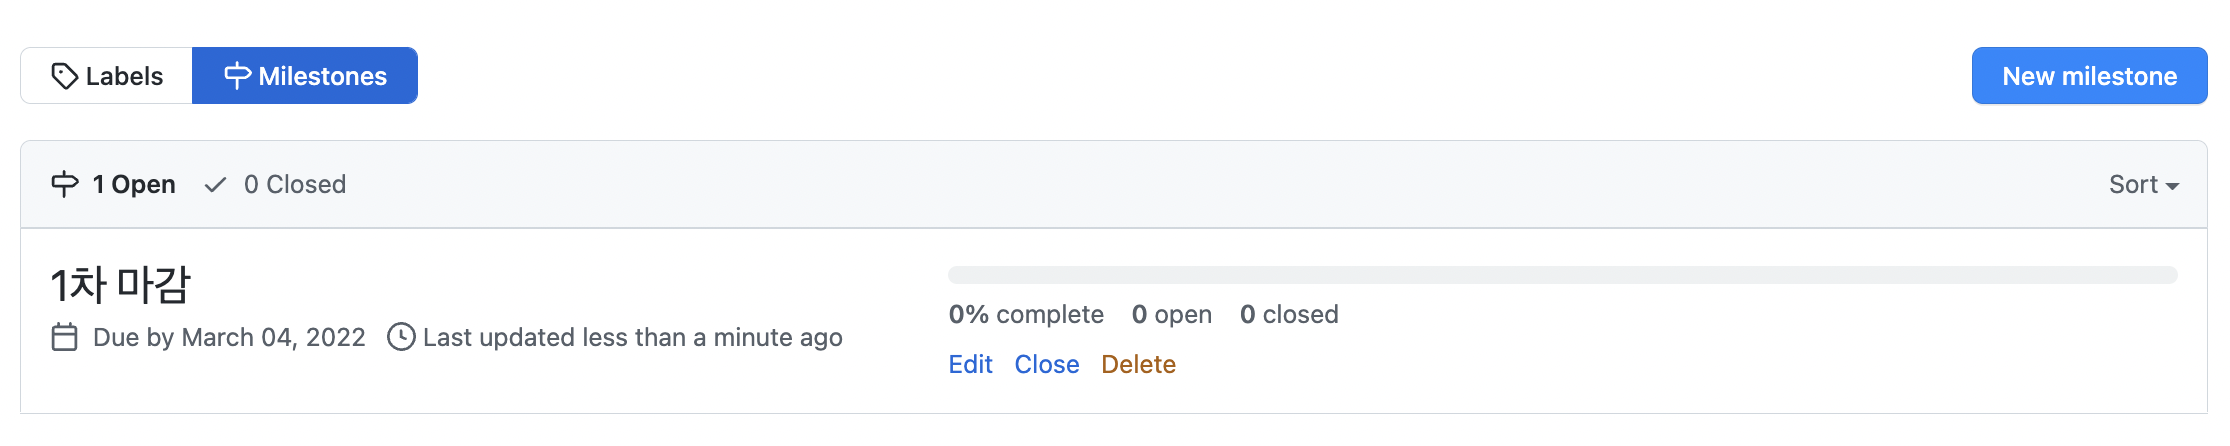Show the 0 Closed milestones filter
This screenshot has height=446, width=2230.
tap(275, 184)
